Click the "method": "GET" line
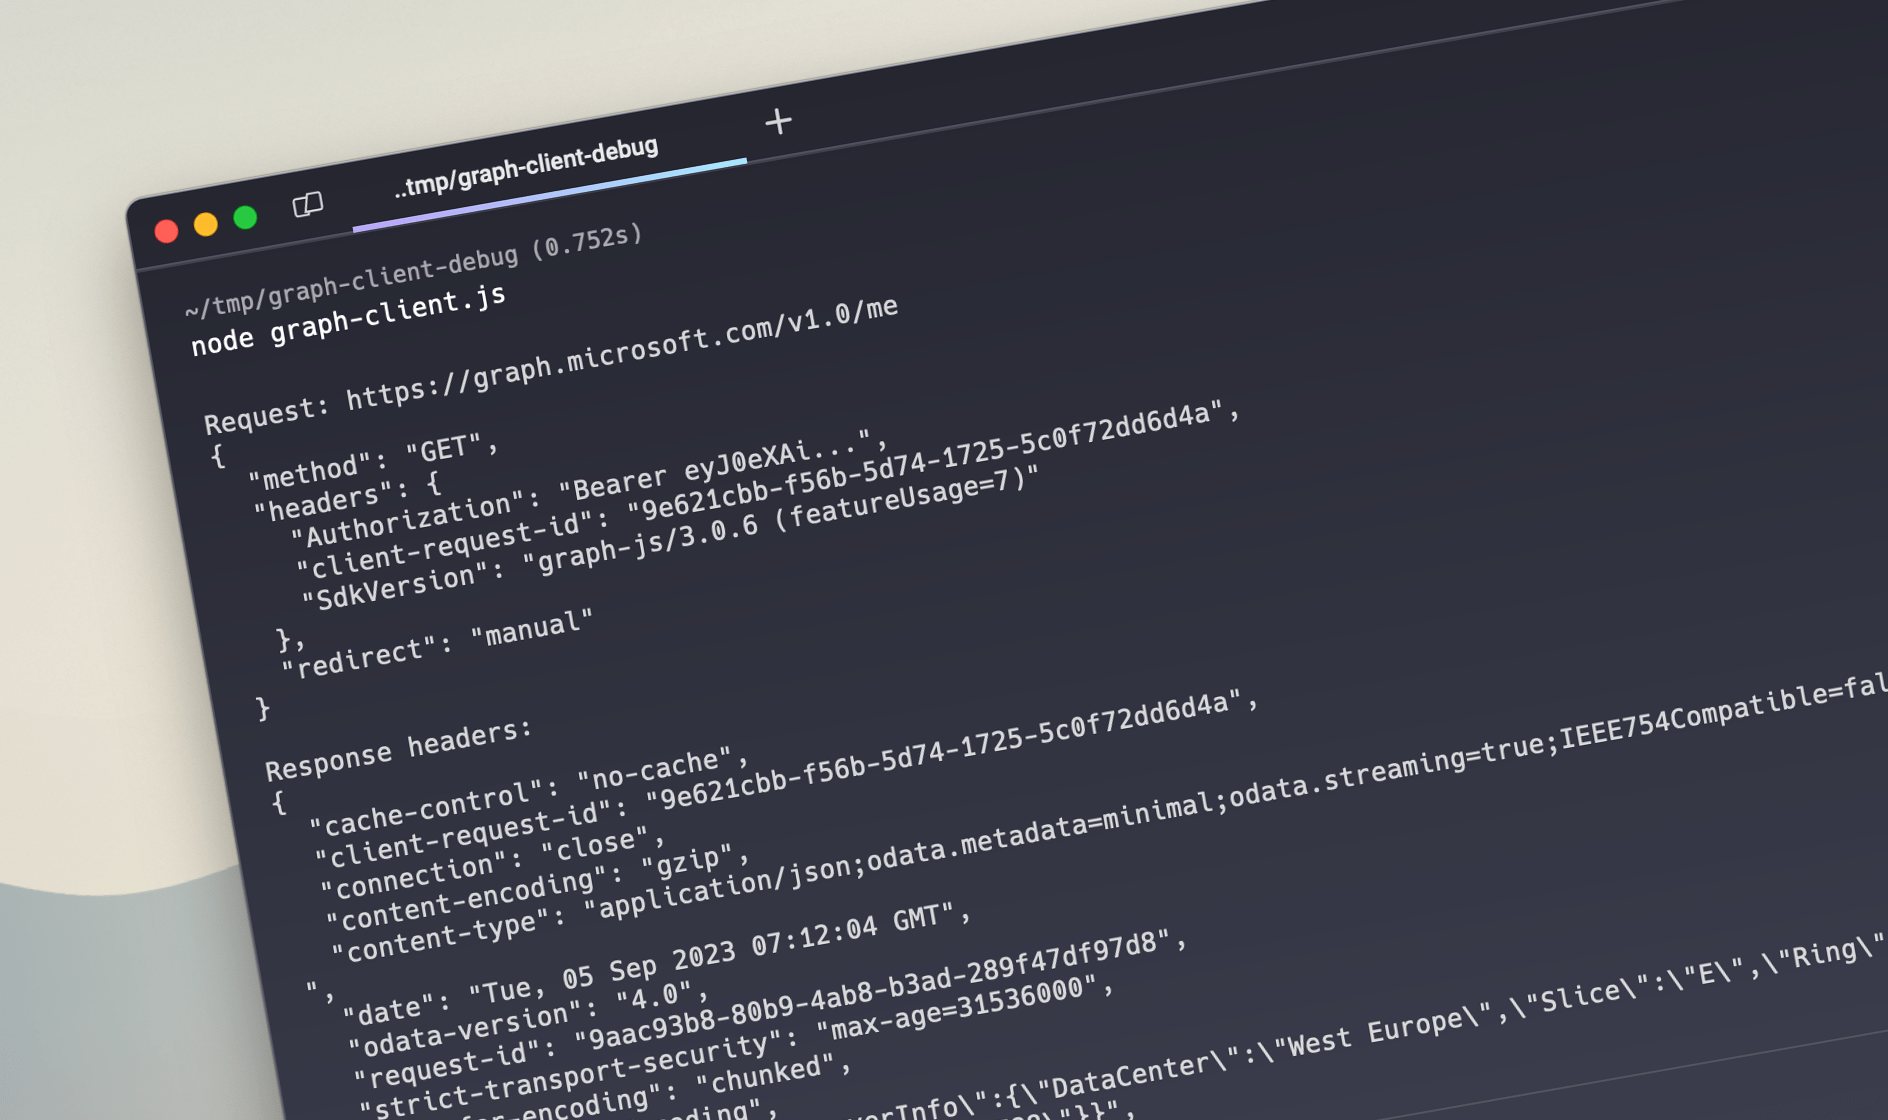 coord(372,460)
